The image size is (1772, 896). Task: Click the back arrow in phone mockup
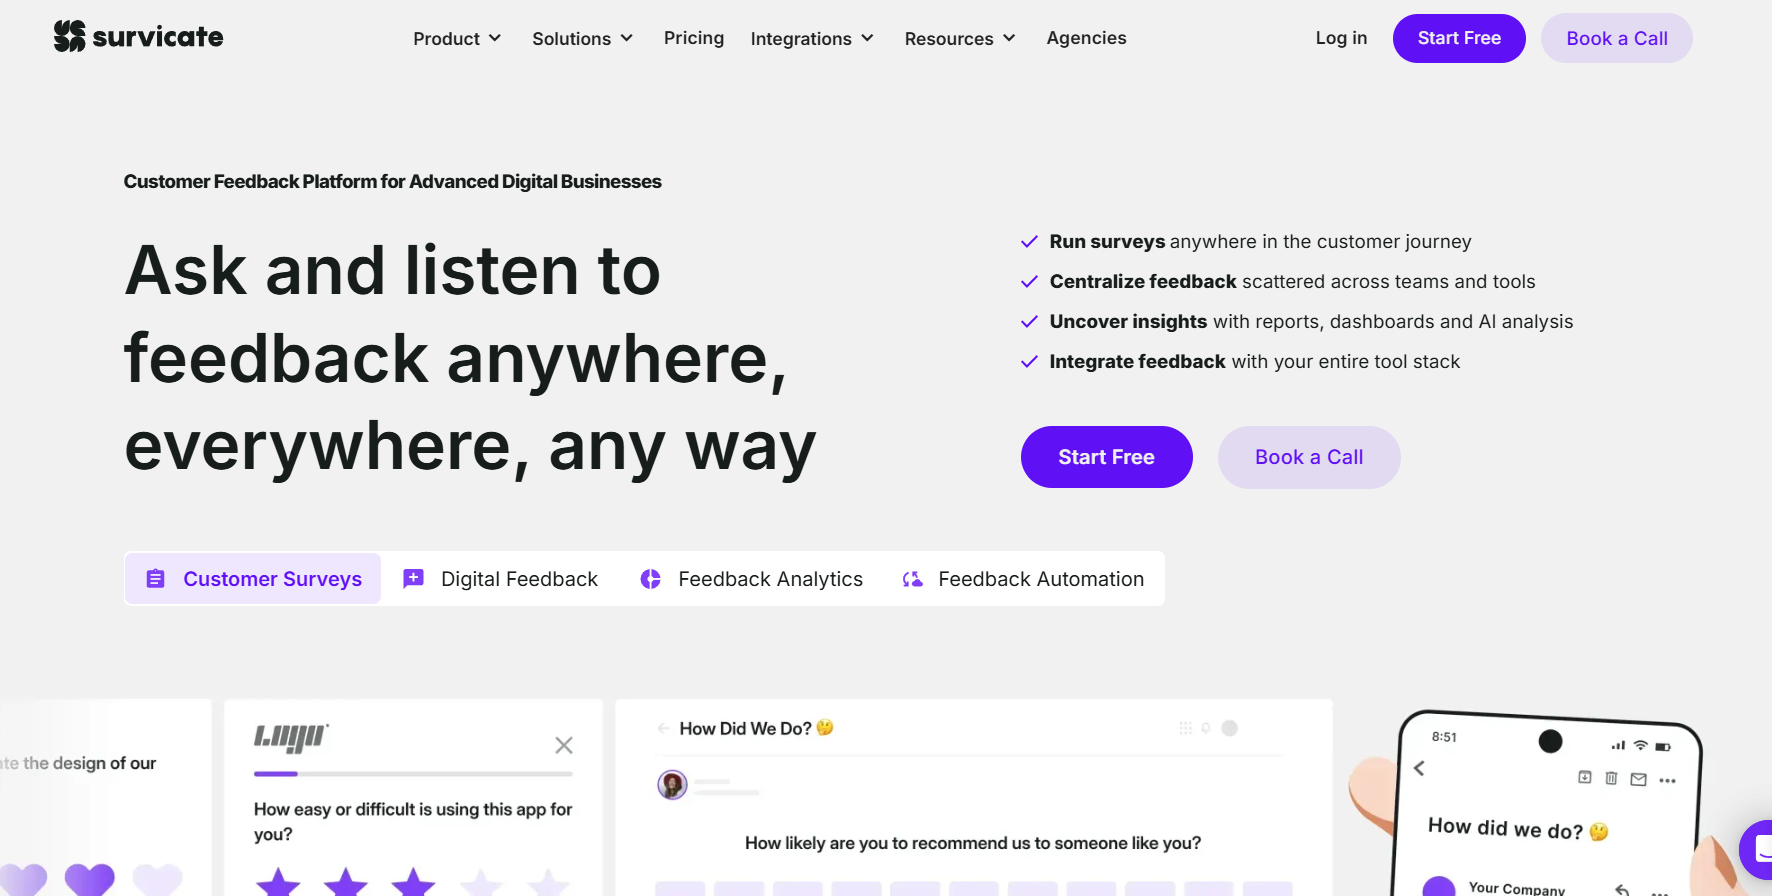tap(1419, 768)
